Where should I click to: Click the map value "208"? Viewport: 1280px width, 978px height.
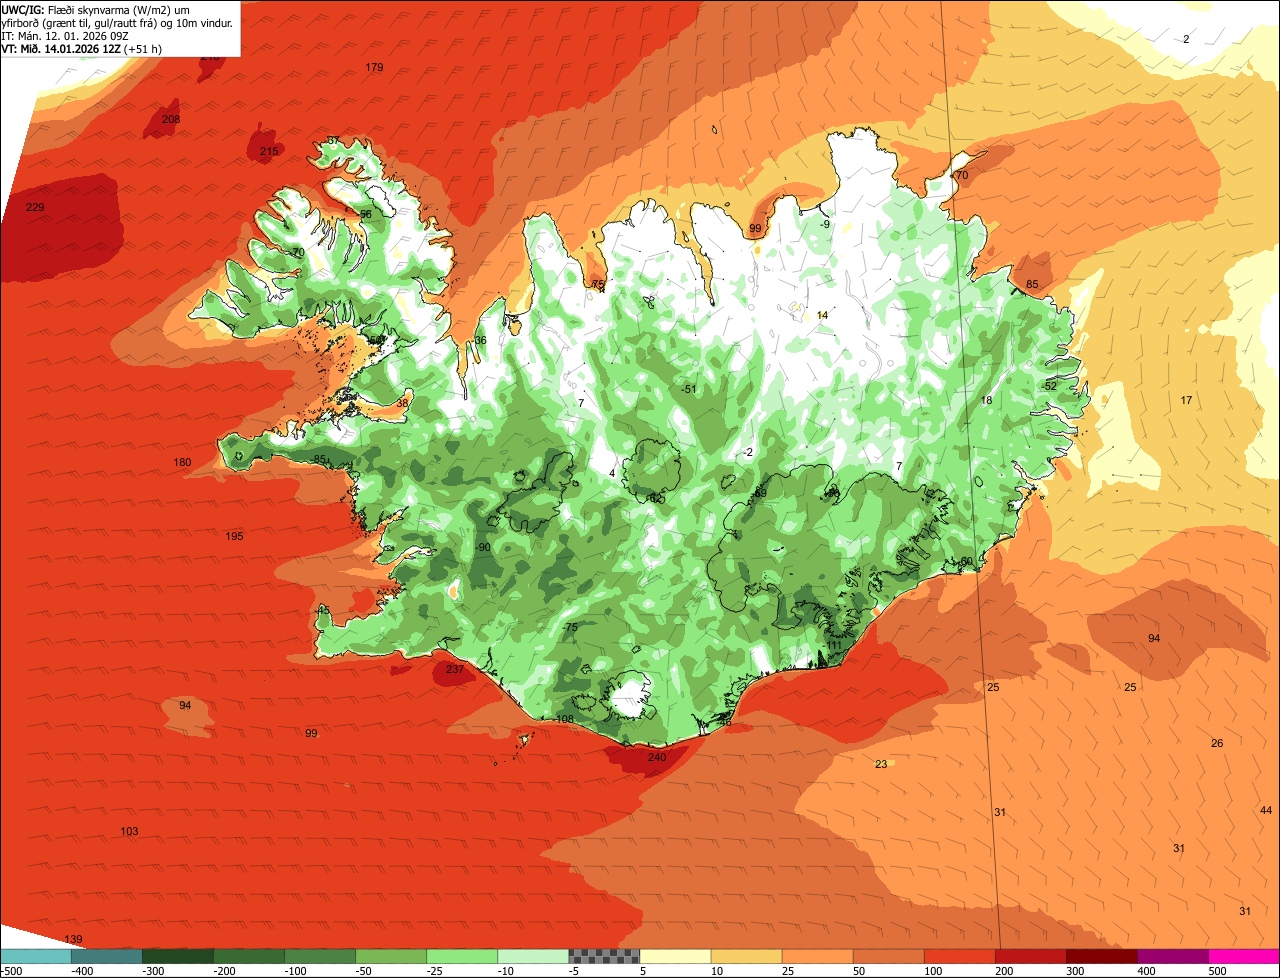171,120
